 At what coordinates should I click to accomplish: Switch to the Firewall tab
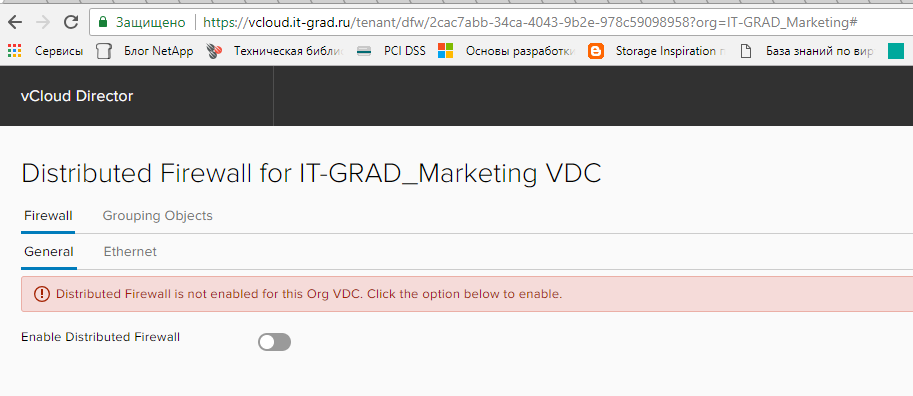click(48, 216)
